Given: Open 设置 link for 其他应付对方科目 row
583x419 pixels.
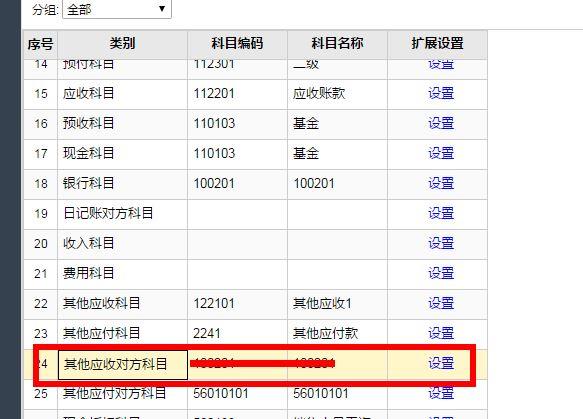Looking at the screenshot, I should (441, 393).
